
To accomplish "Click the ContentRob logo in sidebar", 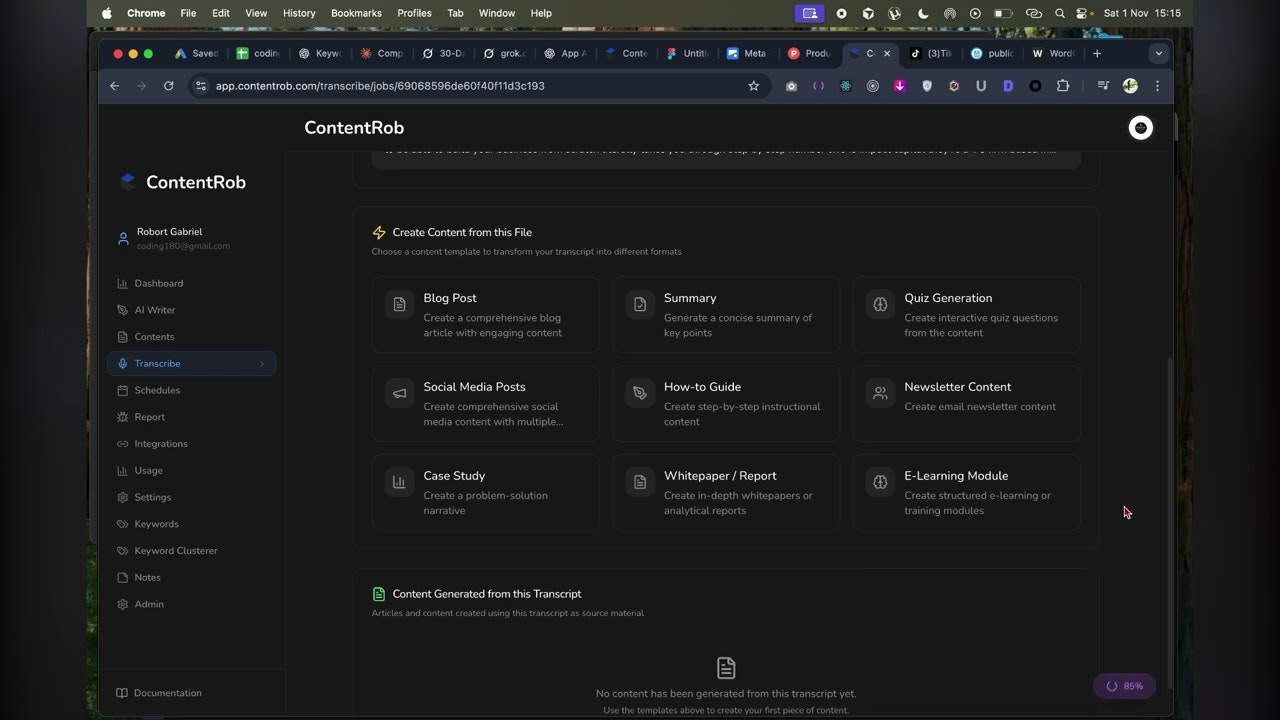I will (x=182, y=182).
